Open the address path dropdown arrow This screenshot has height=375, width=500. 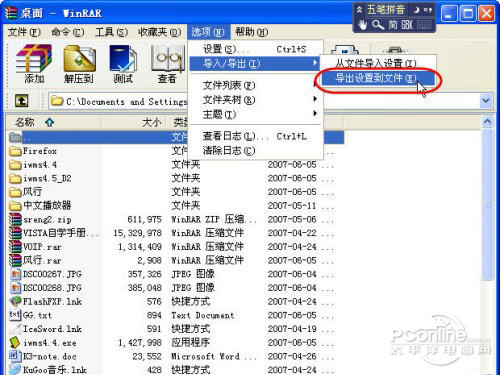(x=486, y=101)
